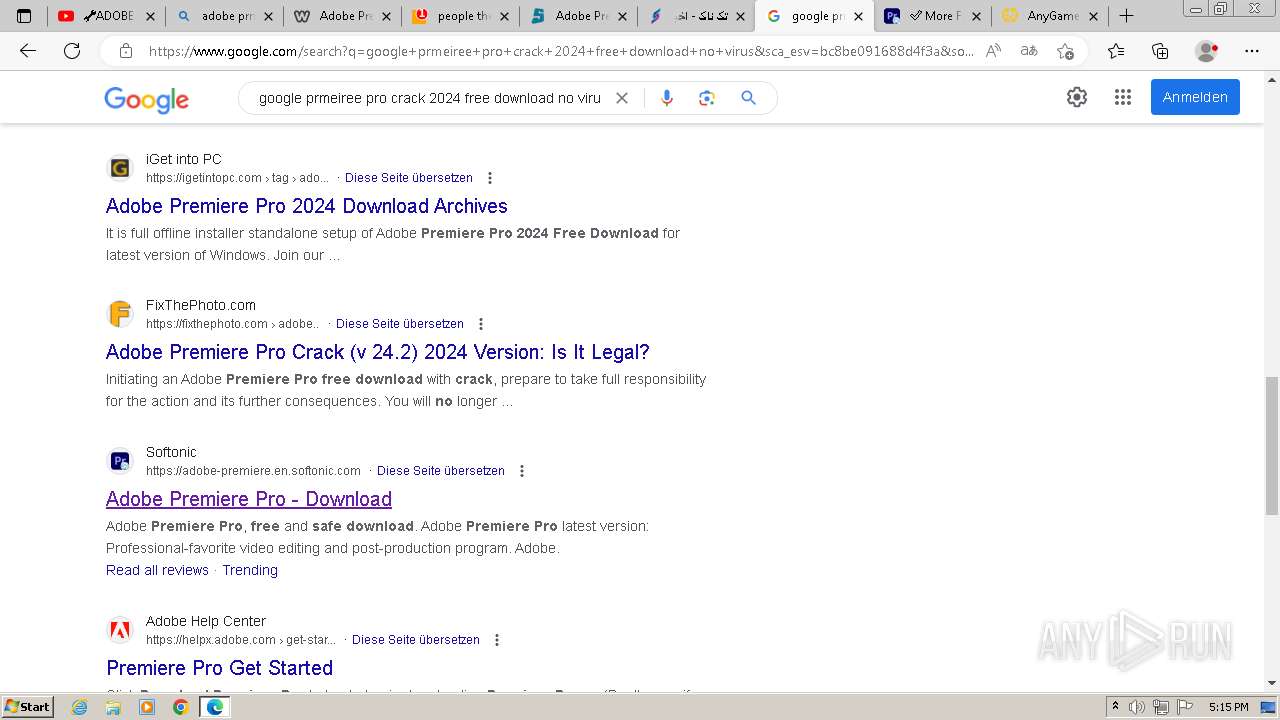The width and height of the screenshot is (1280, 720).
Task: Click the page vertical scrollbar thumb
Action: tap(1272, 445)
